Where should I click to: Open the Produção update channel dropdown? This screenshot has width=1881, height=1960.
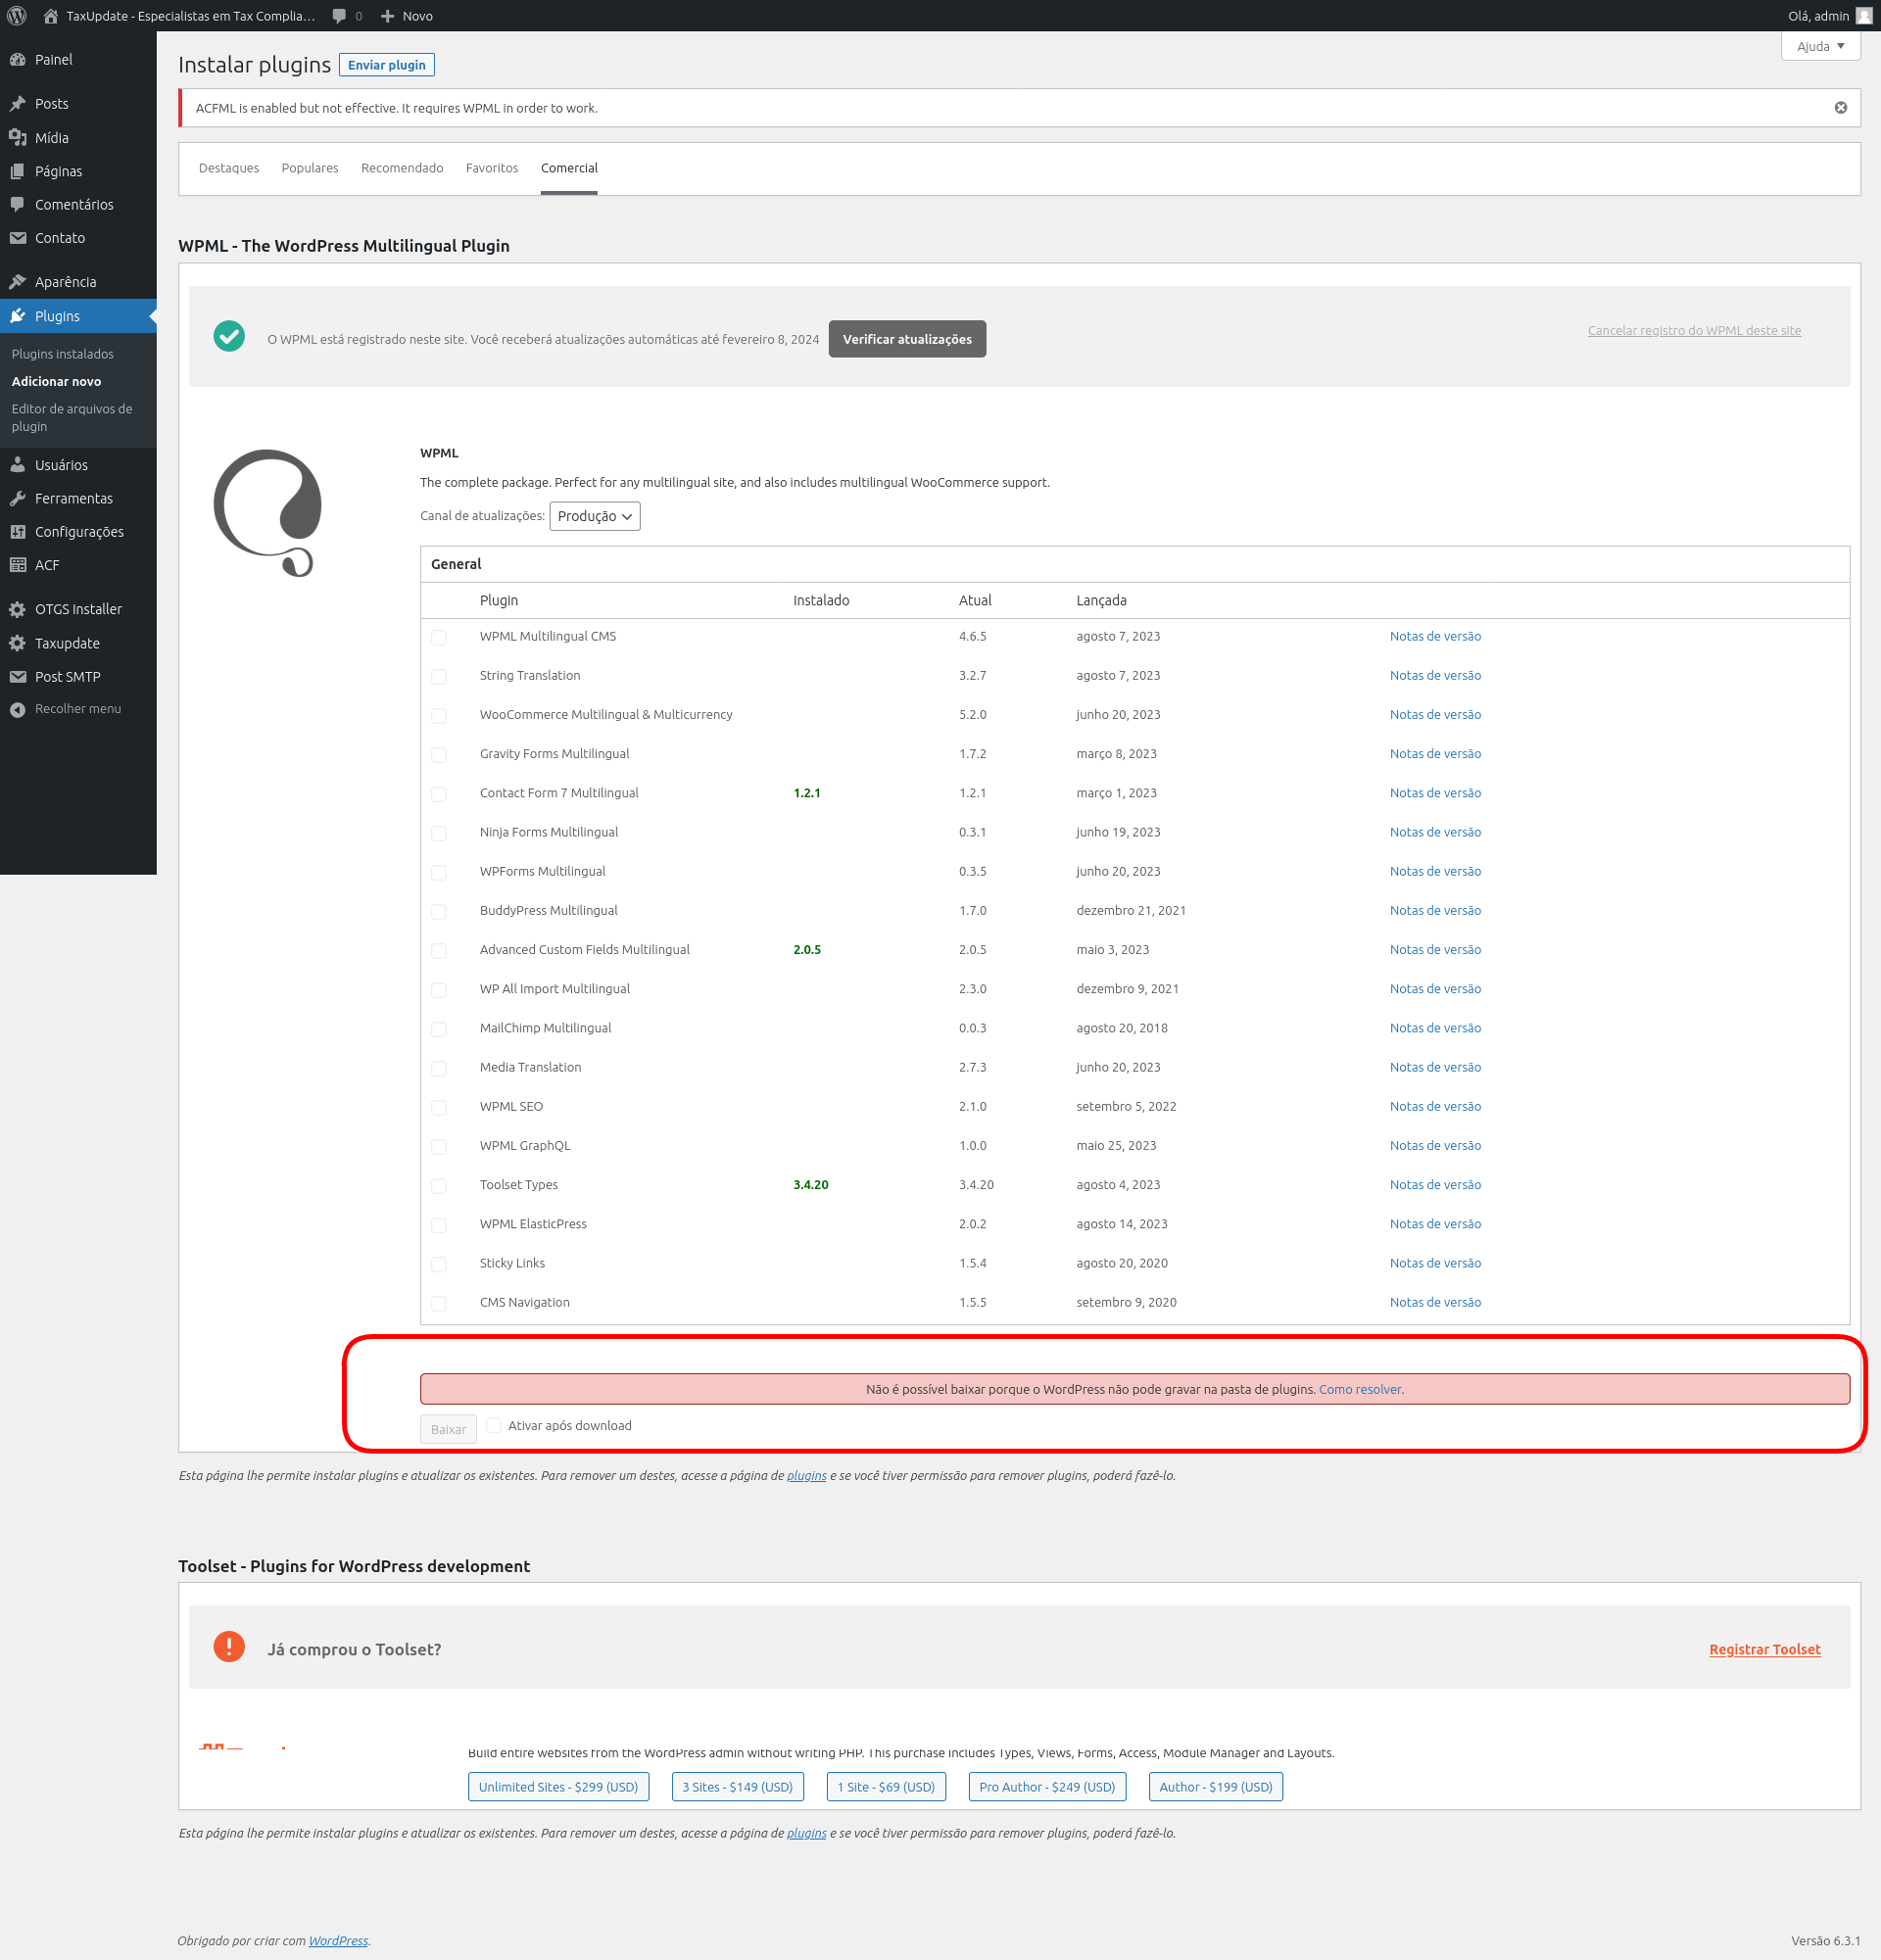(x=594, y=516)
